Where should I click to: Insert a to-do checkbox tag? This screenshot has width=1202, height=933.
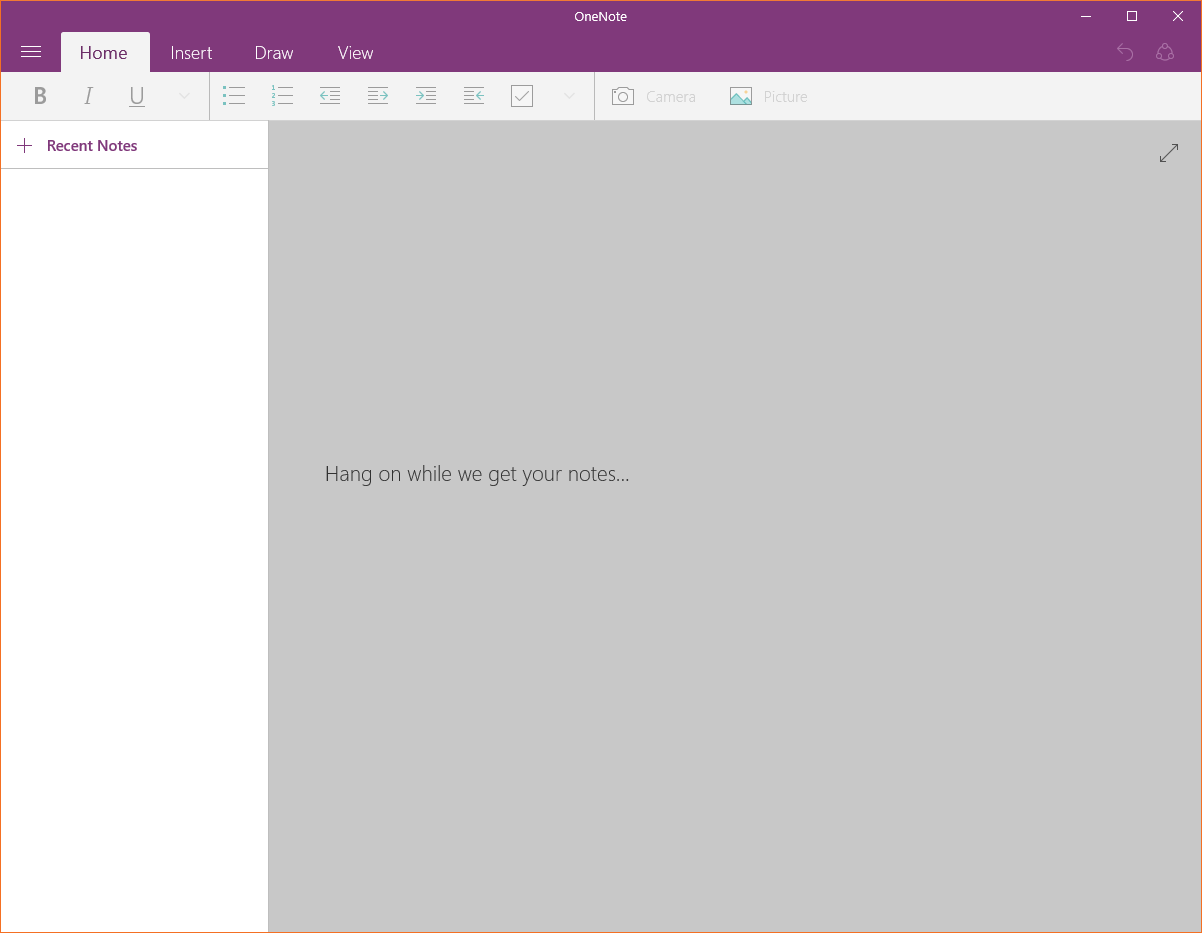tap(522, 96)
